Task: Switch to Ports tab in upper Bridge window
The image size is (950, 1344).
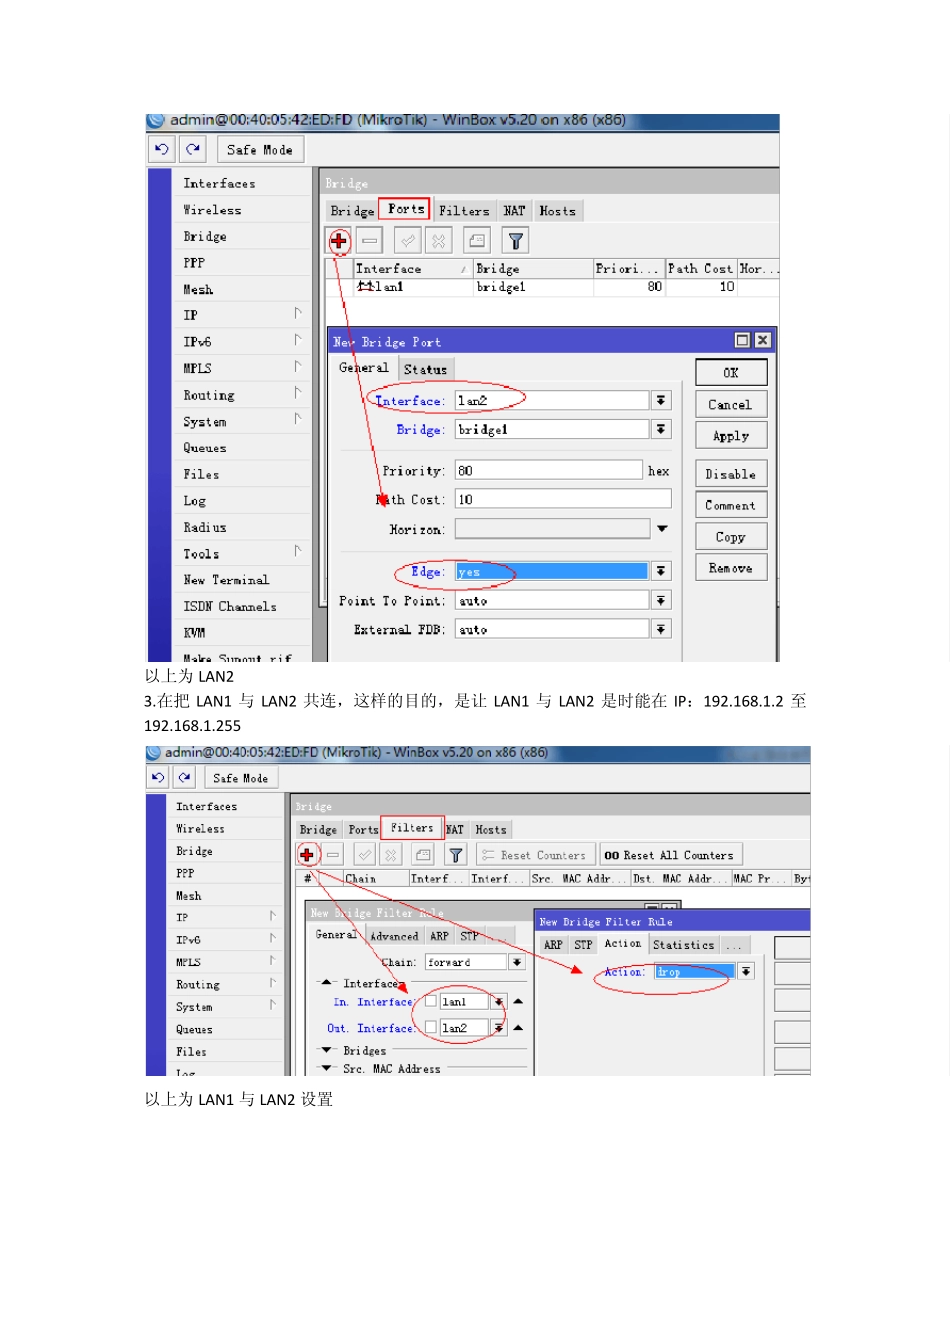Action: [405, 209]
